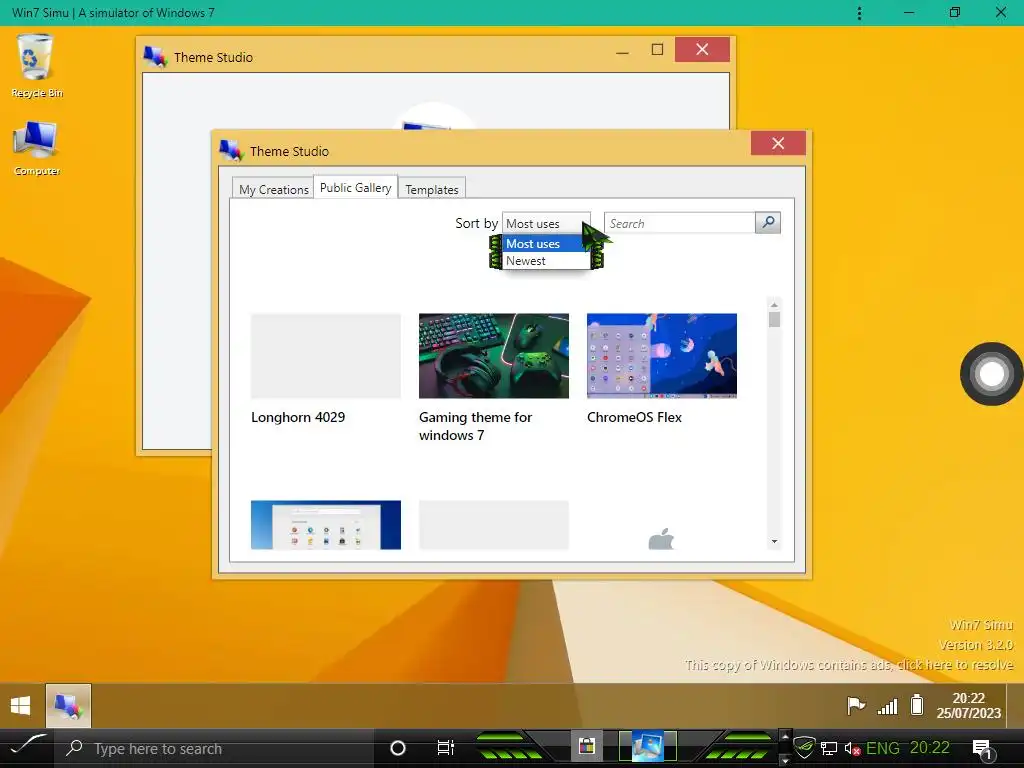Image resolution: width=1024 pixels, height=768 pixels.
Task: Click the network signal bars tray icon
Action: point(888,706)
